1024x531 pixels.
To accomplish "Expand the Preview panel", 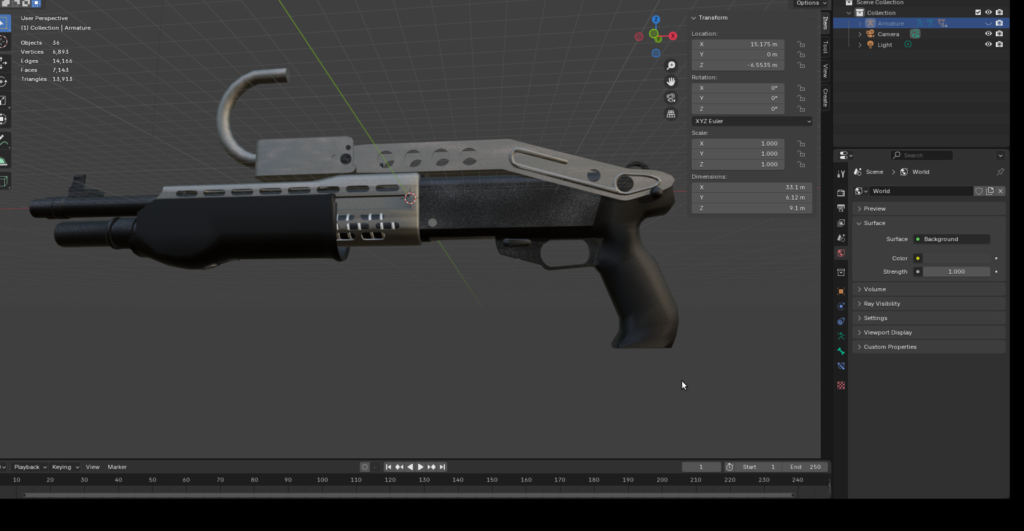I will [x=929, y=208].
